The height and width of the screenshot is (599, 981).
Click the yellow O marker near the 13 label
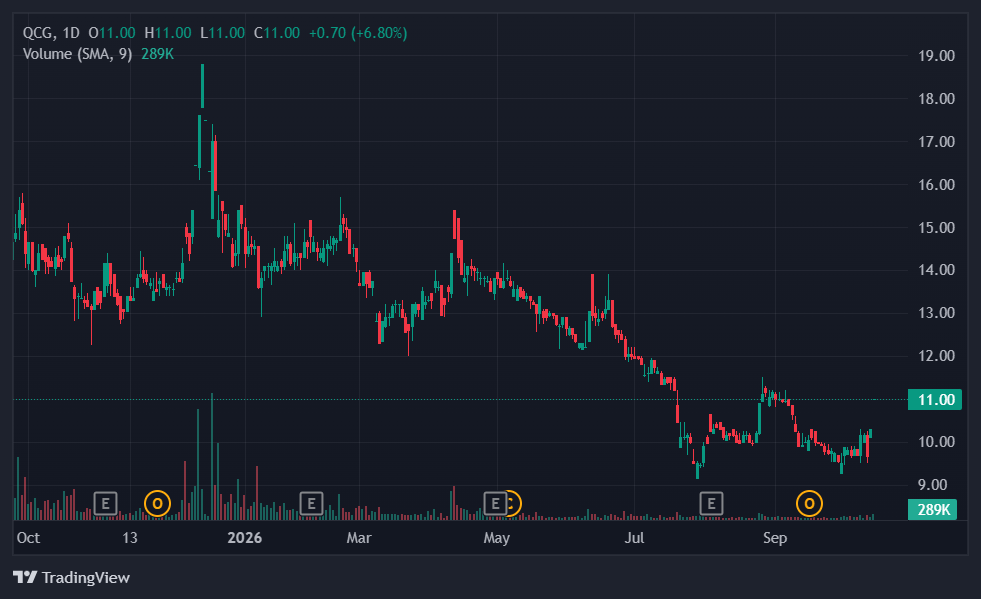(x=157, y=503)
